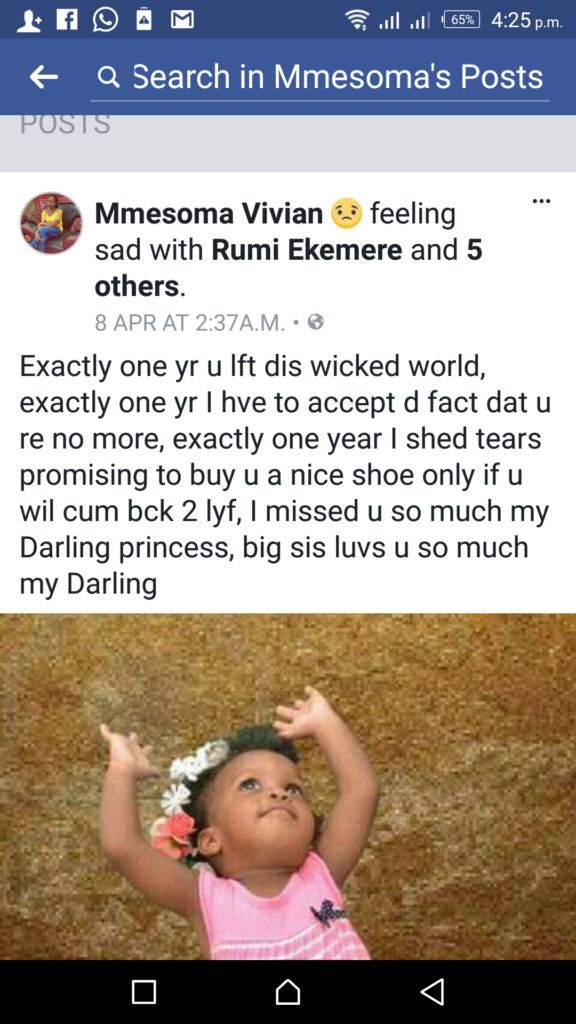This screenshot has width=576, height=1024.
Task: Tap the Android home button
Action: (x=288, y=991)
